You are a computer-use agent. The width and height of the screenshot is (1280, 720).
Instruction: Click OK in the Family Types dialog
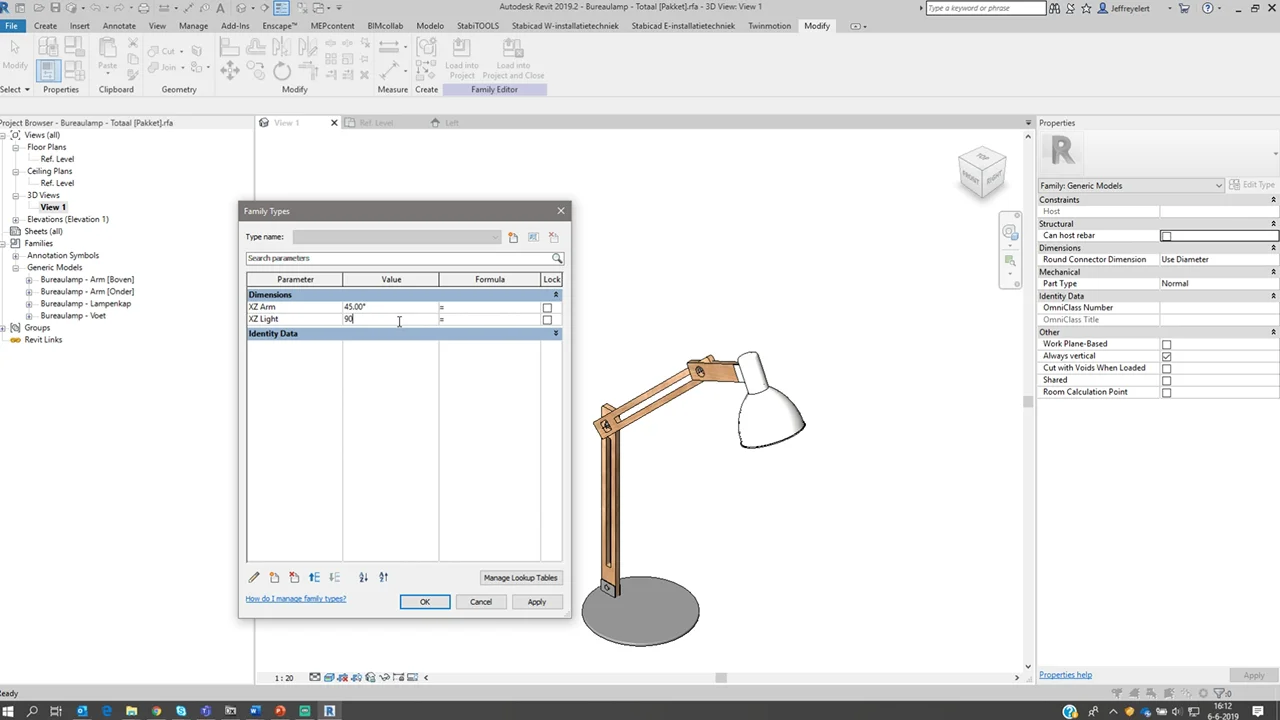[425, 602]
